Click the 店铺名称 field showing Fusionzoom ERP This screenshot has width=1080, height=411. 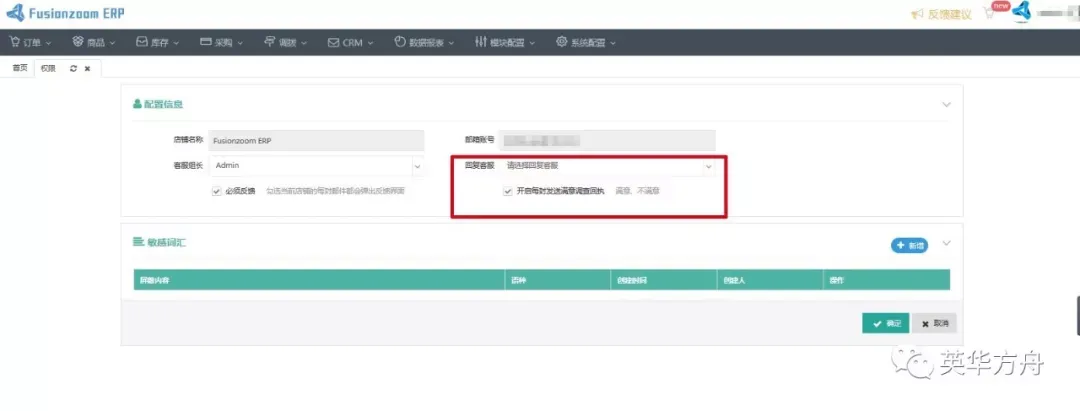316,140
